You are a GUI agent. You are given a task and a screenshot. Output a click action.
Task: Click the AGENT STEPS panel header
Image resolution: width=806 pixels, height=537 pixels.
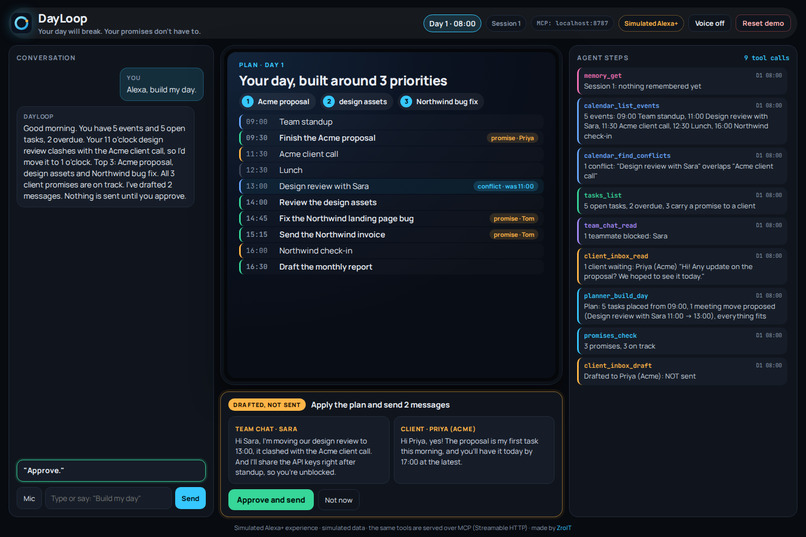tap(602, 58)
